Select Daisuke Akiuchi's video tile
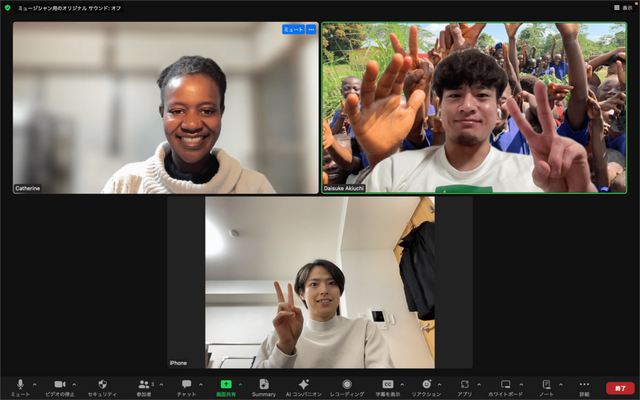This screenshot has height=400, width=640. 473,107
